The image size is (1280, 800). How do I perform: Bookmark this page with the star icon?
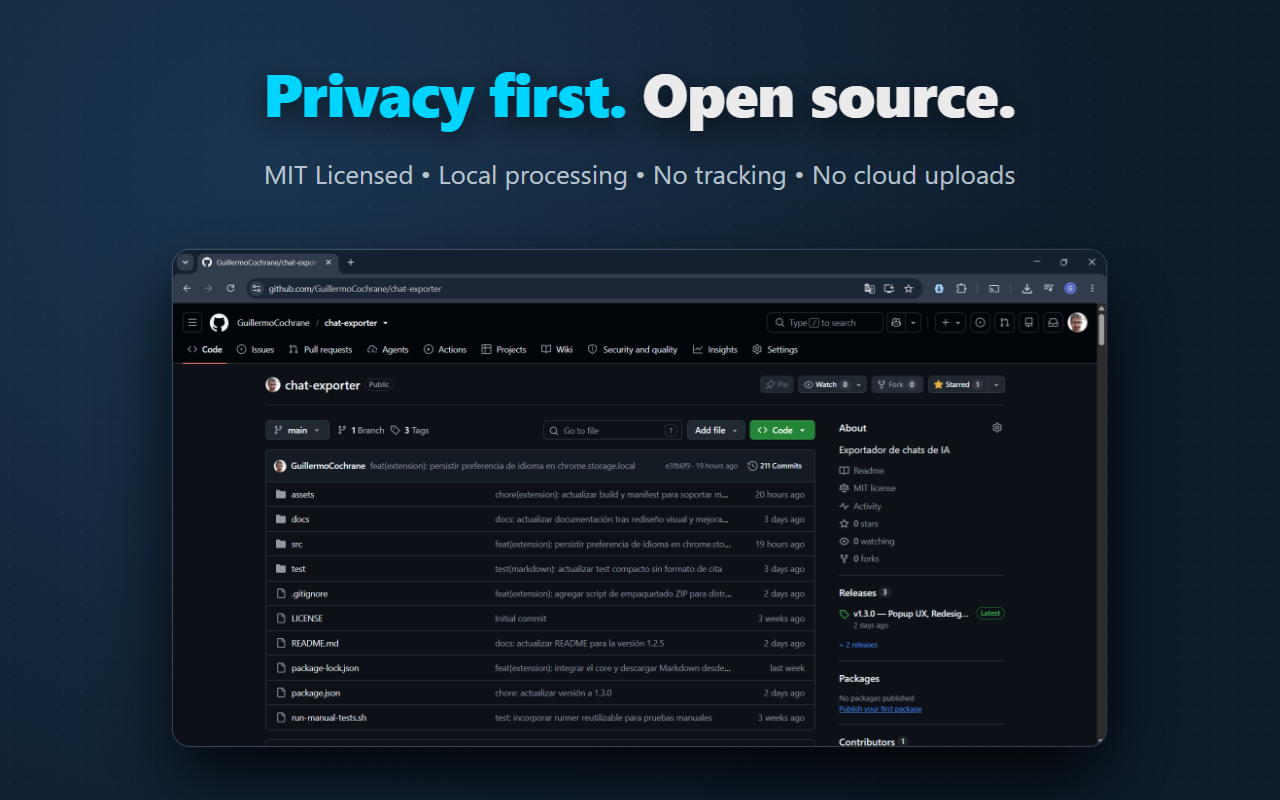pyautogui.click(x=908, y=288)
